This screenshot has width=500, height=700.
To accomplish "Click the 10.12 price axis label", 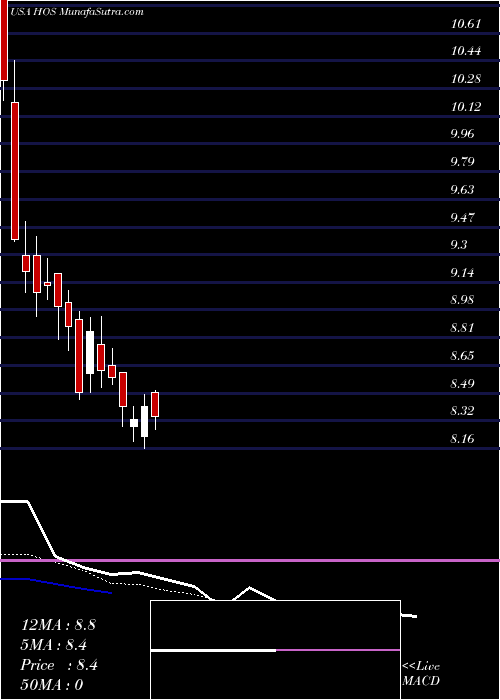I will 466,107.
